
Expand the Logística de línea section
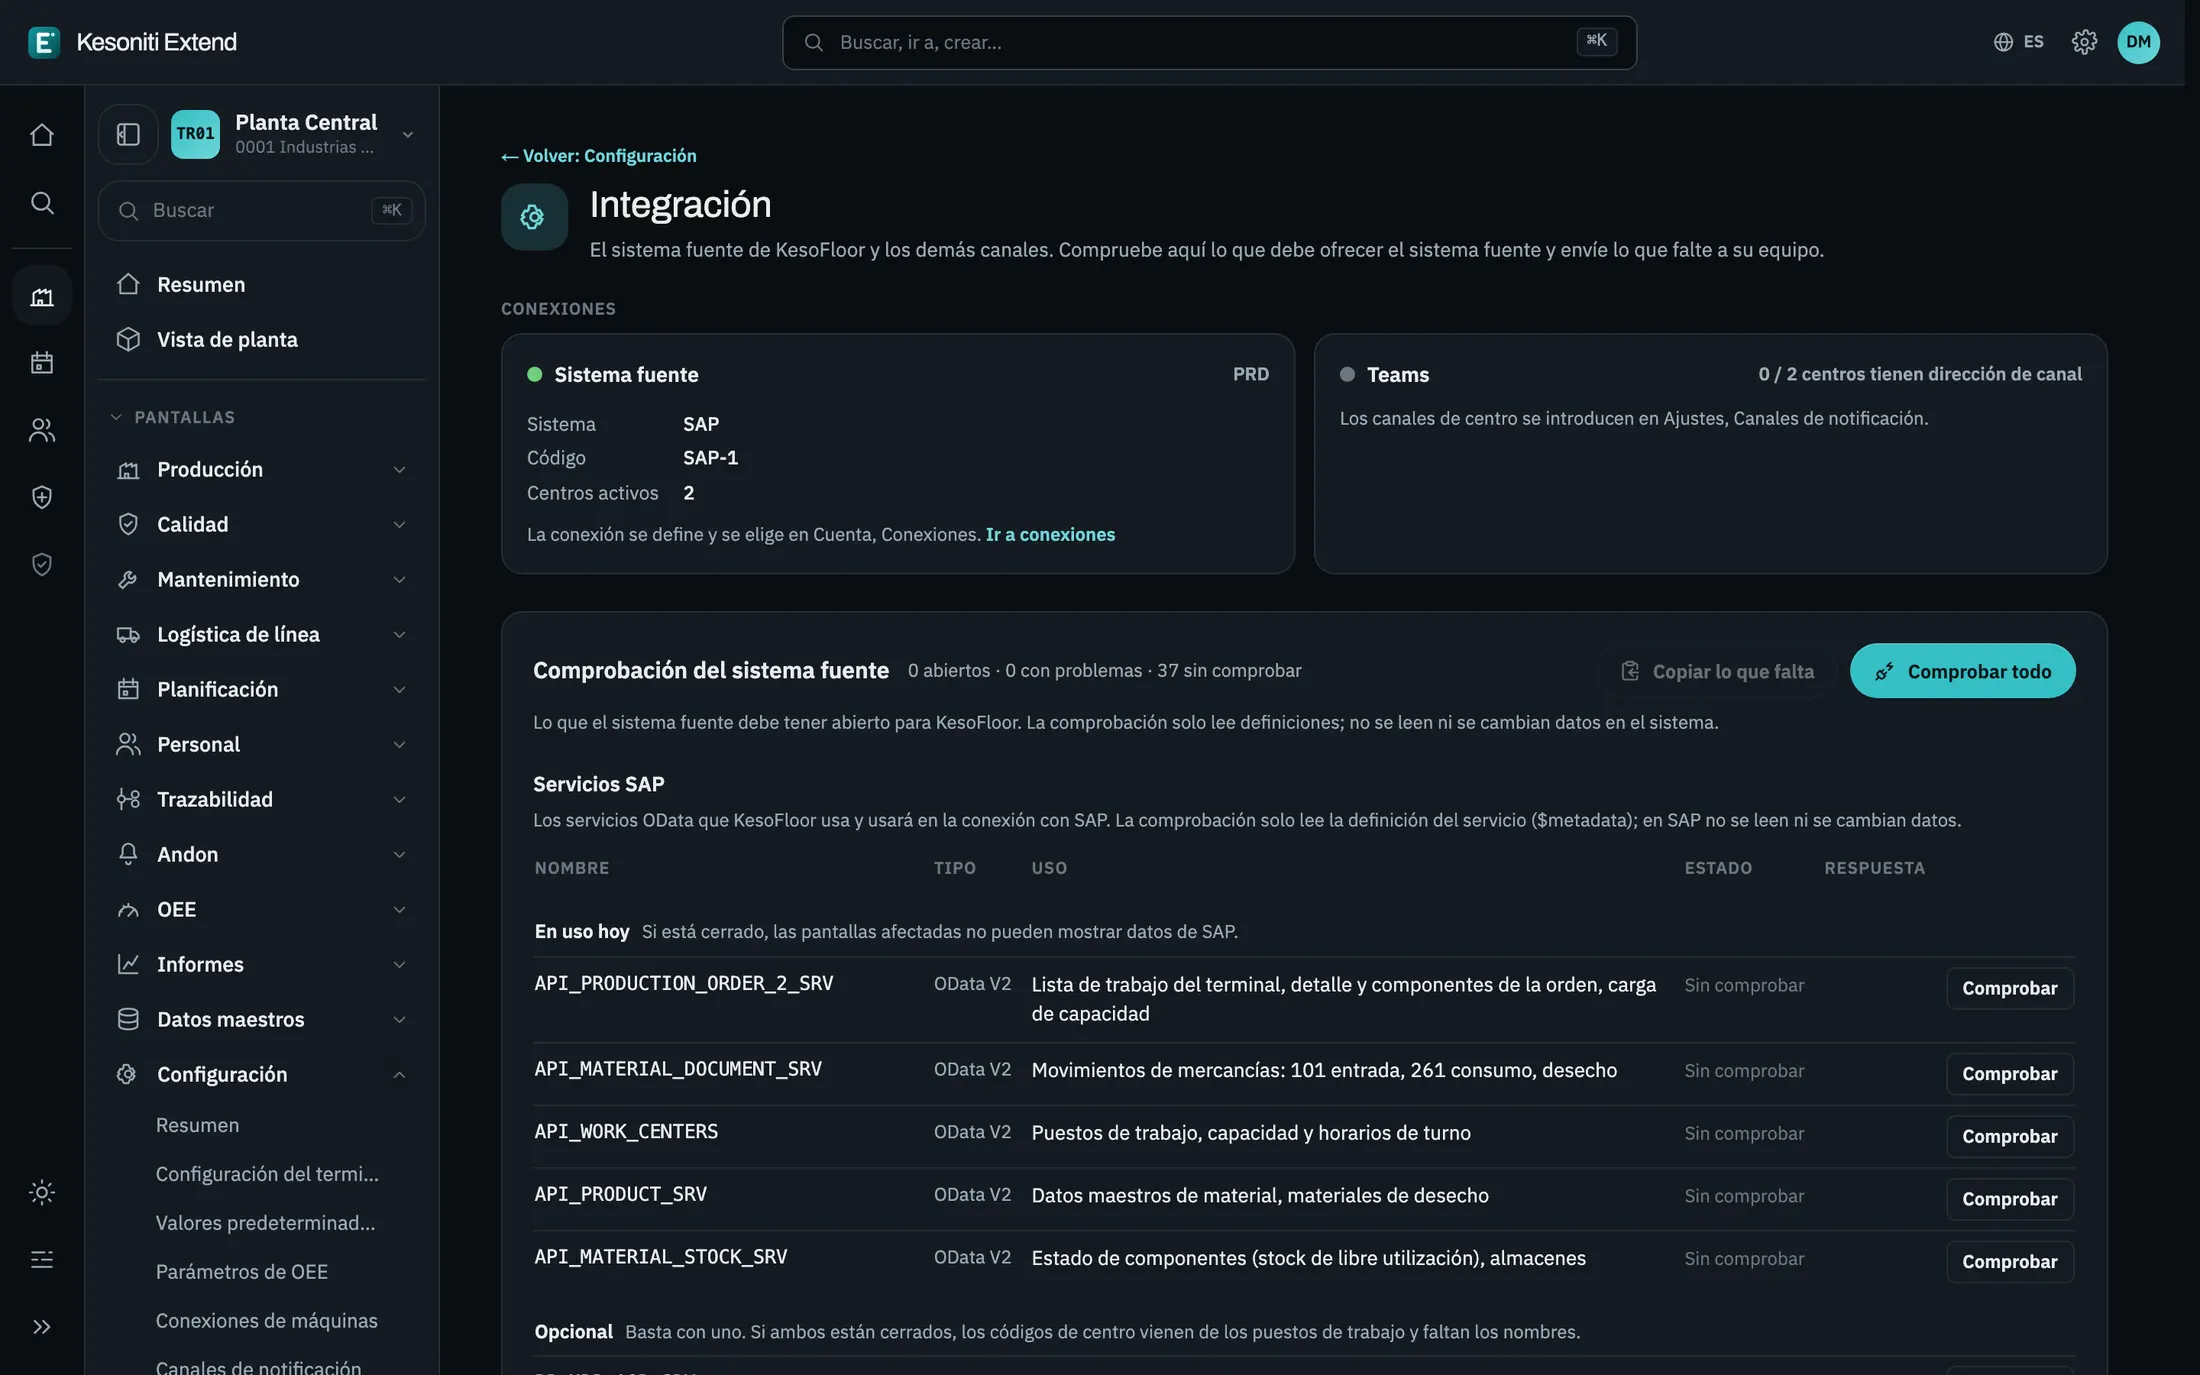(x=262, y=635)
